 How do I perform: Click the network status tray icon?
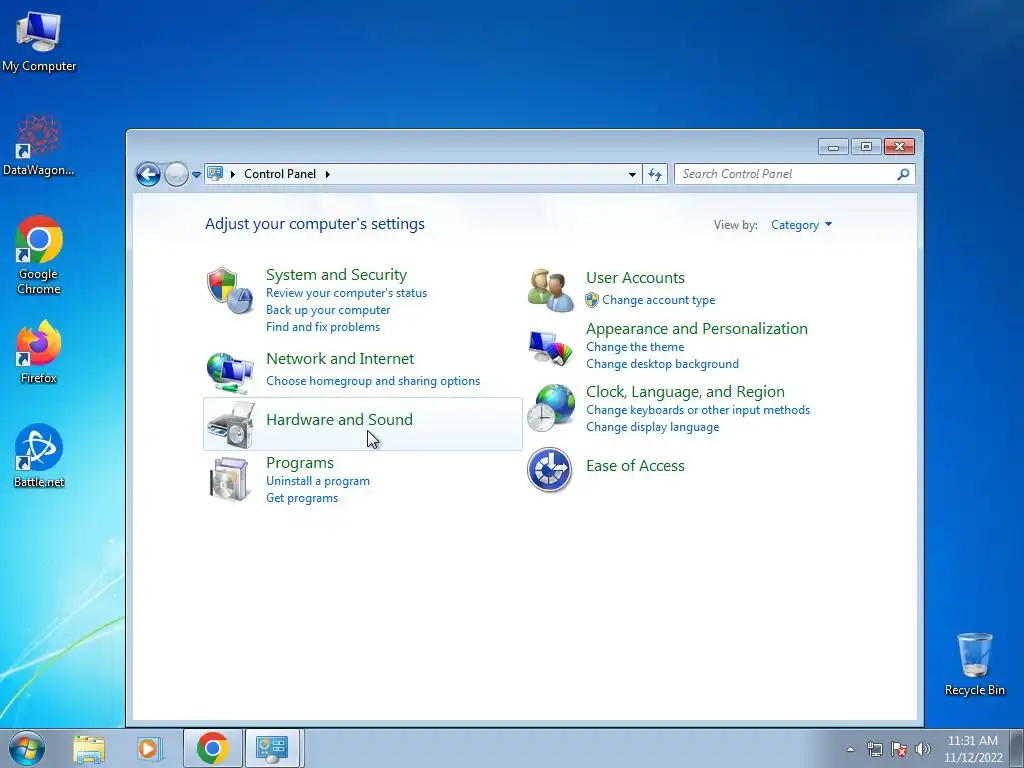[874, 749]
